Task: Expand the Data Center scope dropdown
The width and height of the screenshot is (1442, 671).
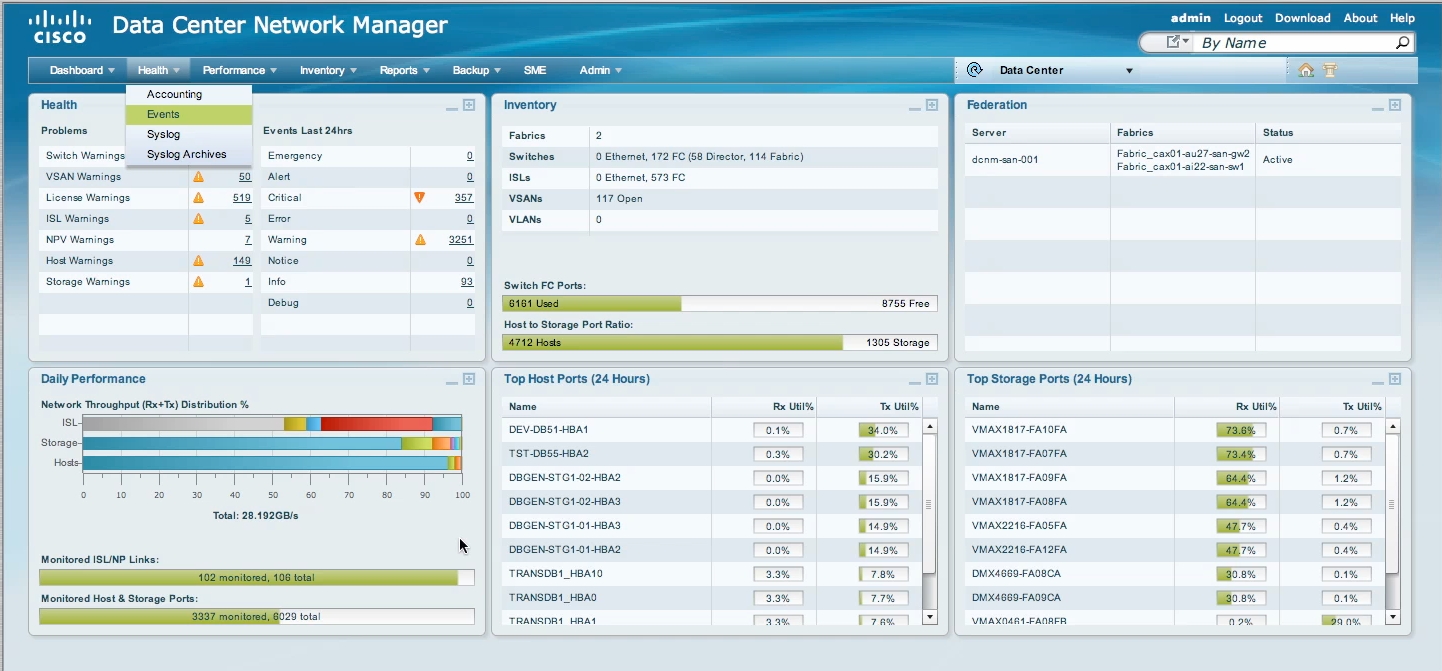Action: coord(1129,71)
